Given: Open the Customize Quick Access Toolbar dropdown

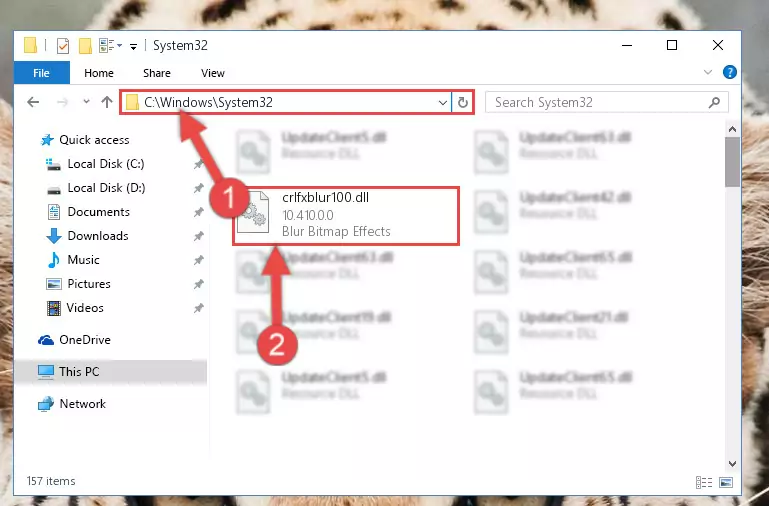Looking at the screenshot, I should pyautogui.click(x=133, y=47).
